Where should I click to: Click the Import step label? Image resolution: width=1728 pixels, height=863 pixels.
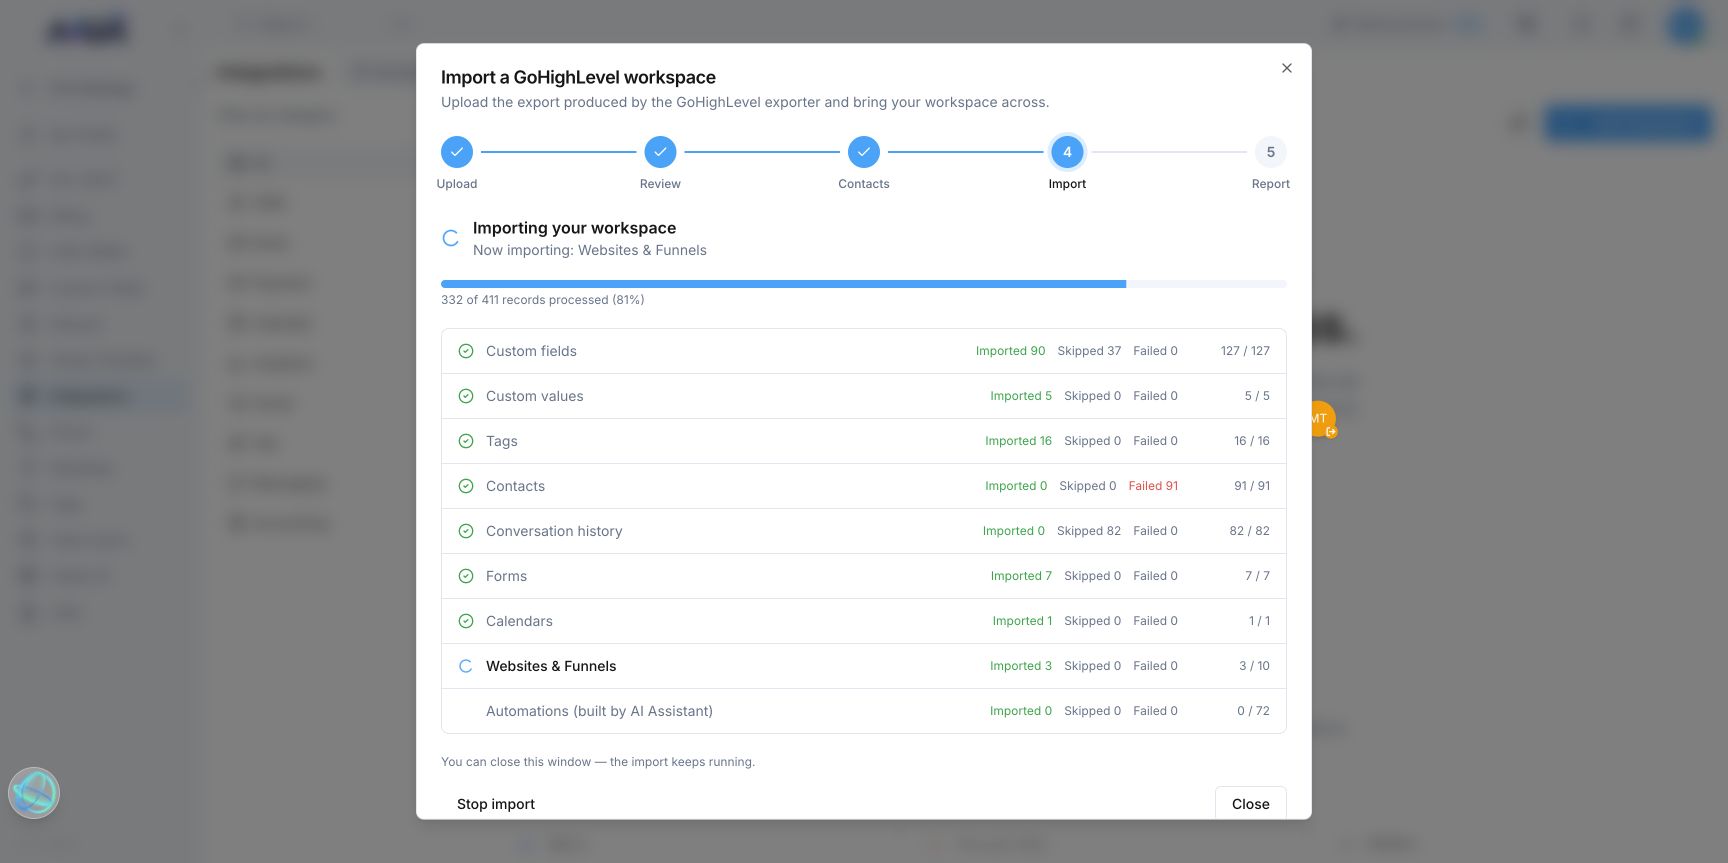pos(1067,184)
